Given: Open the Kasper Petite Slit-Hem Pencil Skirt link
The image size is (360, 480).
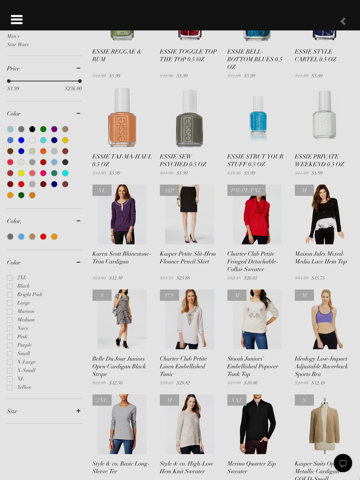Looking at the screenshot, I should (x=188, y=258).
